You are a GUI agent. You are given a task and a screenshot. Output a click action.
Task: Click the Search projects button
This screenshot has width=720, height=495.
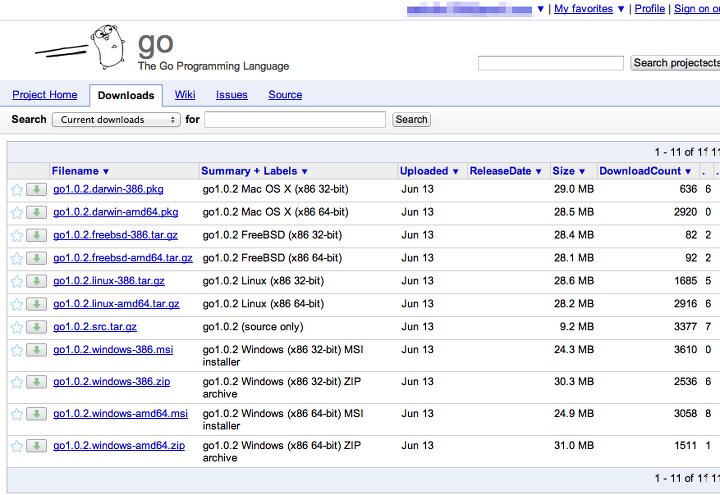[x=675, y=63]
